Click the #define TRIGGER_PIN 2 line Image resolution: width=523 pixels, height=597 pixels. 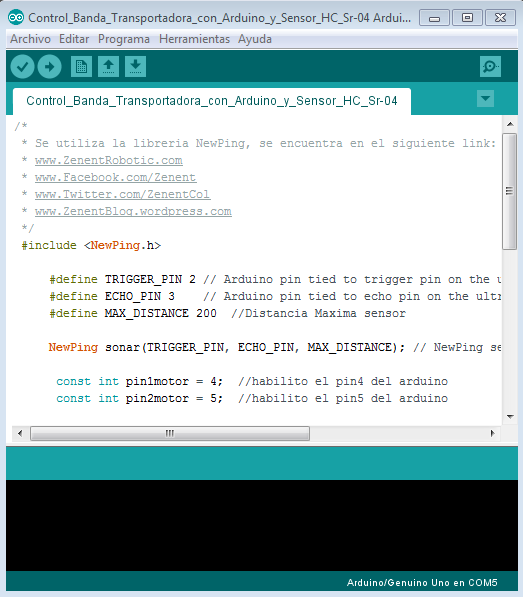coord(275,279)
